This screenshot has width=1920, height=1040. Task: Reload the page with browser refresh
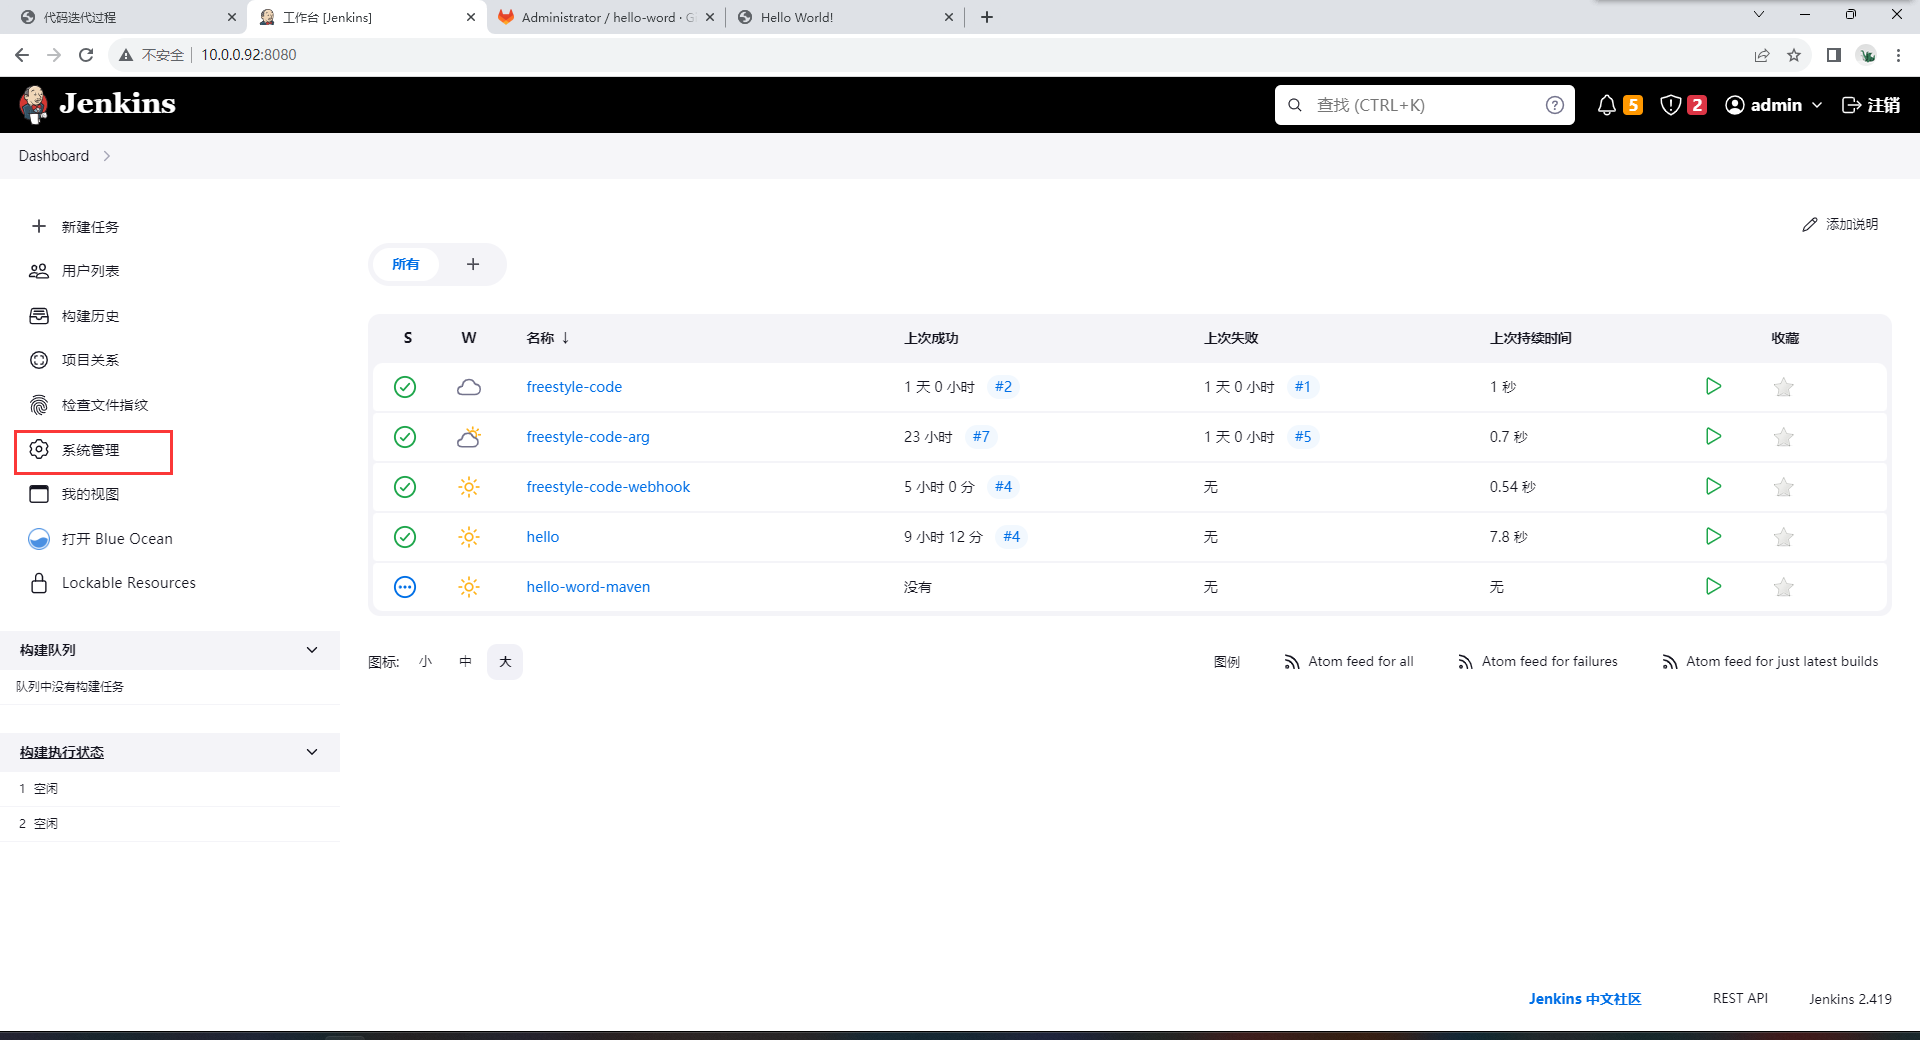86,55
